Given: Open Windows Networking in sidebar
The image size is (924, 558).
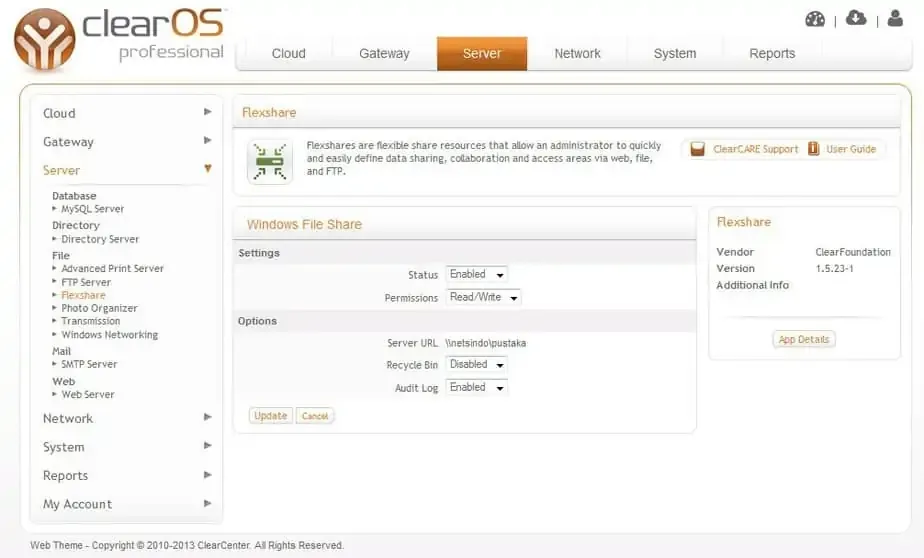Looking at the screenshot, I should [109, 335].
